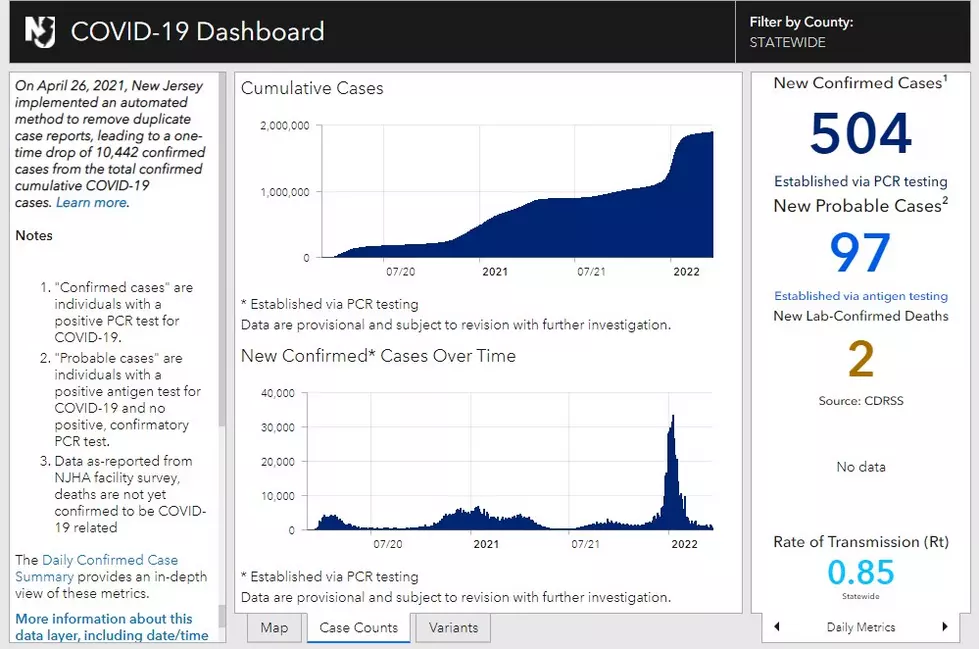Click the 504 New Confirmed Cases figure
The height and width of the screenshot is (649, 979).
coord(860,133)
